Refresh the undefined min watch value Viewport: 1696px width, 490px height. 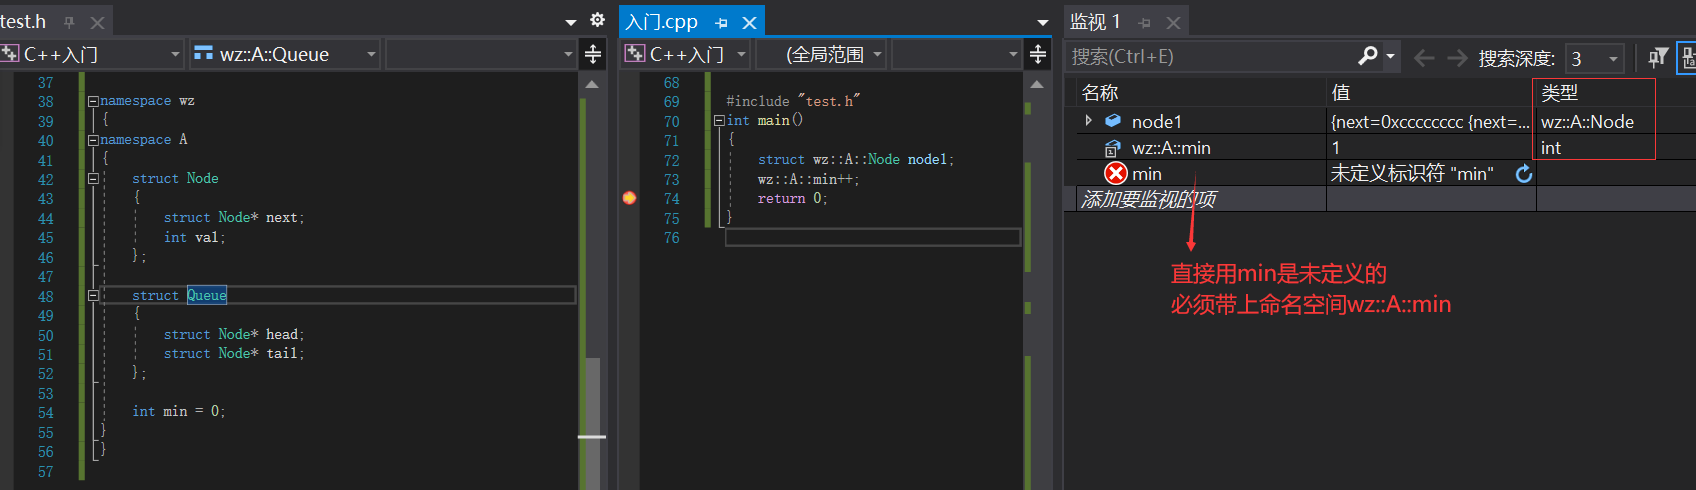coord(1523,174)
